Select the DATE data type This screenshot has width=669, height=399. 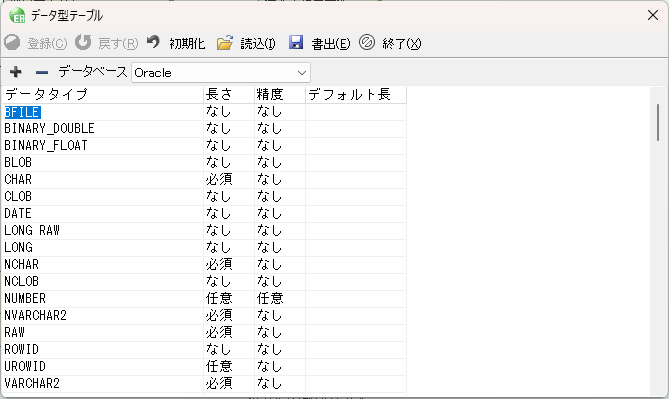tap(102, 214)
